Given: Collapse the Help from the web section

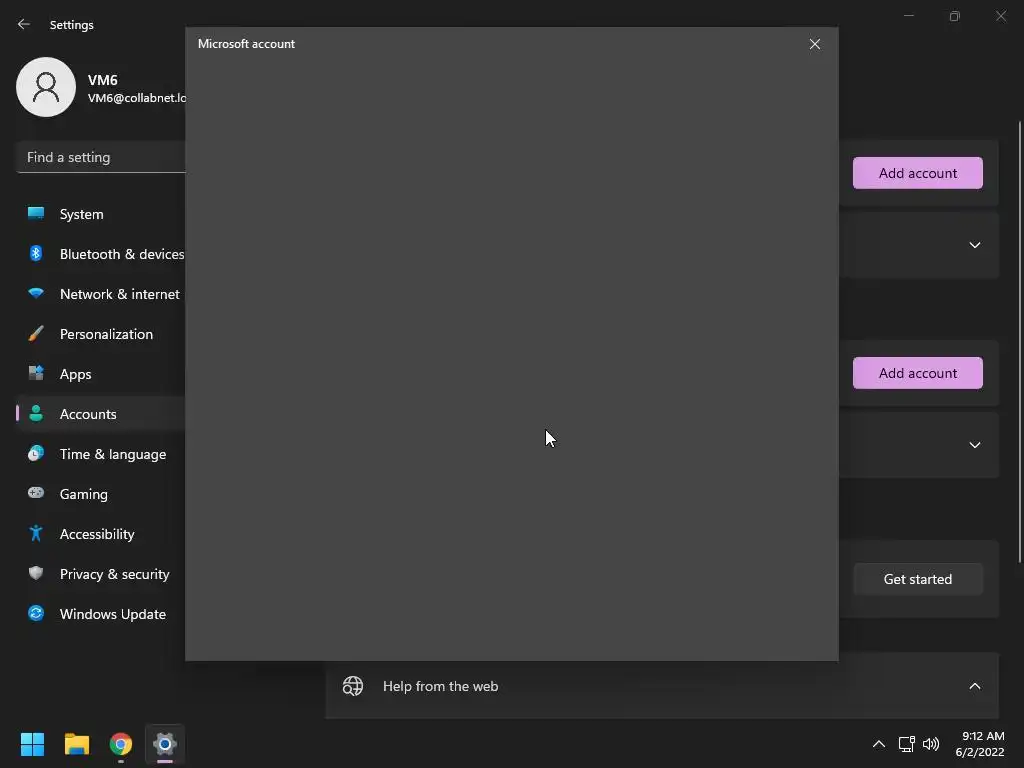Looking at the screenshot, I should point(974,686).
